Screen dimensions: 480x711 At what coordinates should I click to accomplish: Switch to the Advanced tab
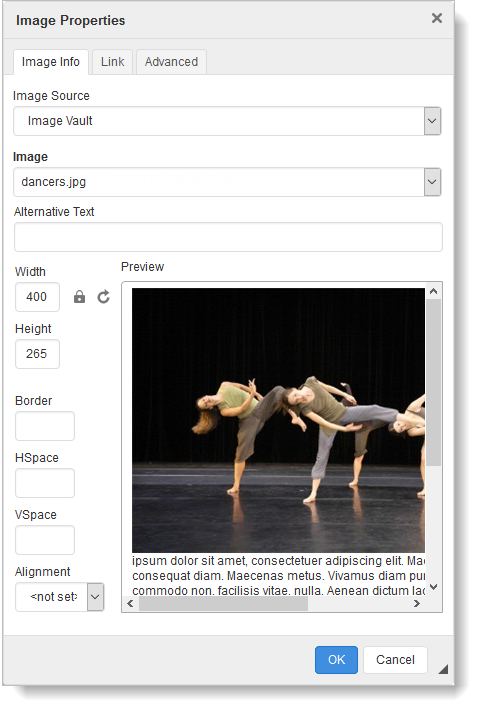click(171, 62)
